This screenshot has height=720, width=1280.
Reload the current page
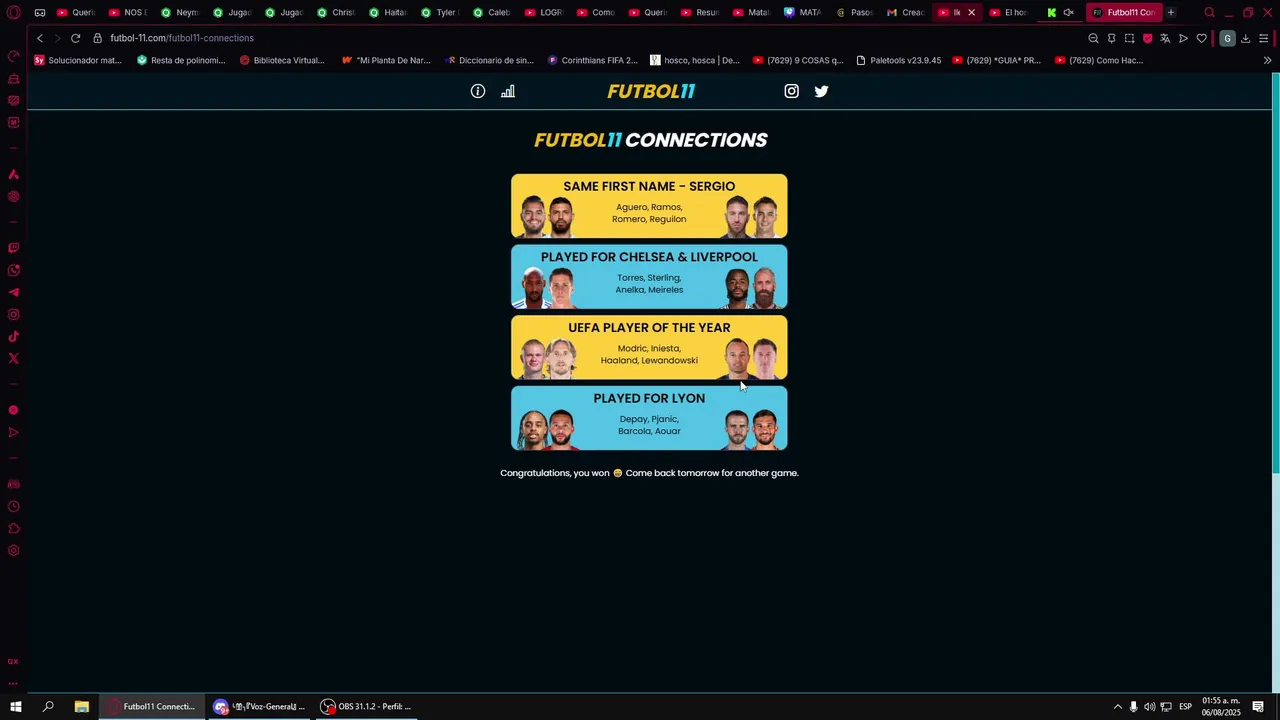click(x=75, y=38)
